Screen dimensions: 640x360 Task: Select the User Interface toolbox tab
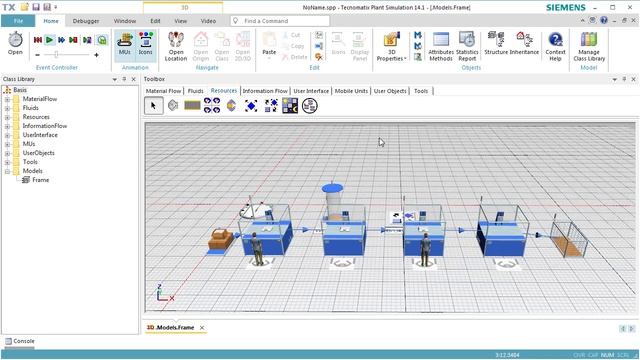pyautogui.click(x=311, y=91)
